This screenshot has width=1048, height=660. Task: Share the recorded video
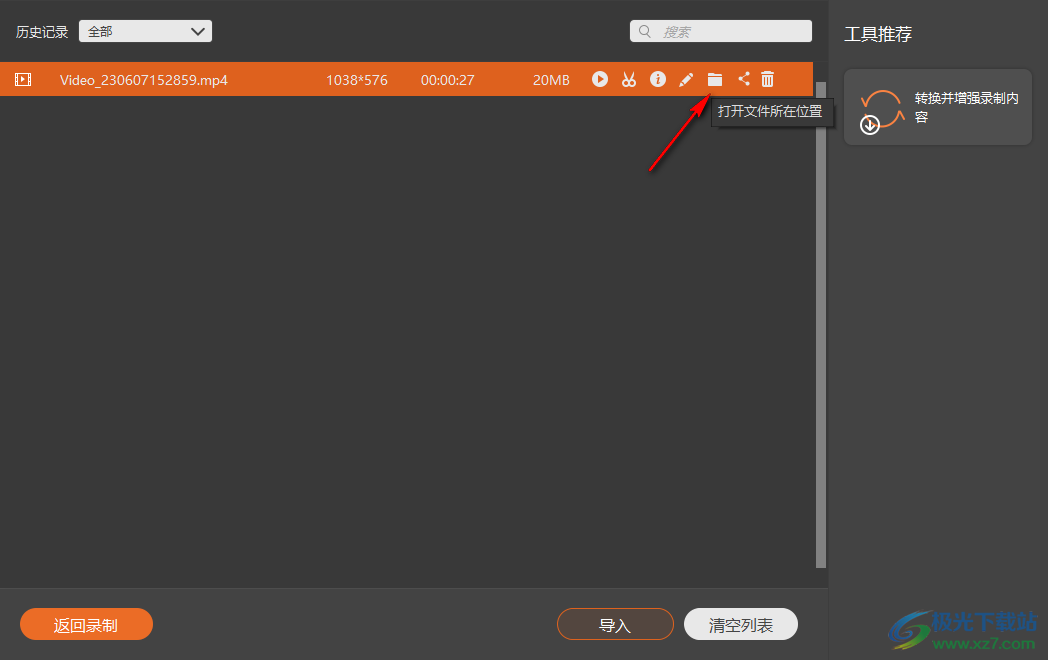click(743, 79)
